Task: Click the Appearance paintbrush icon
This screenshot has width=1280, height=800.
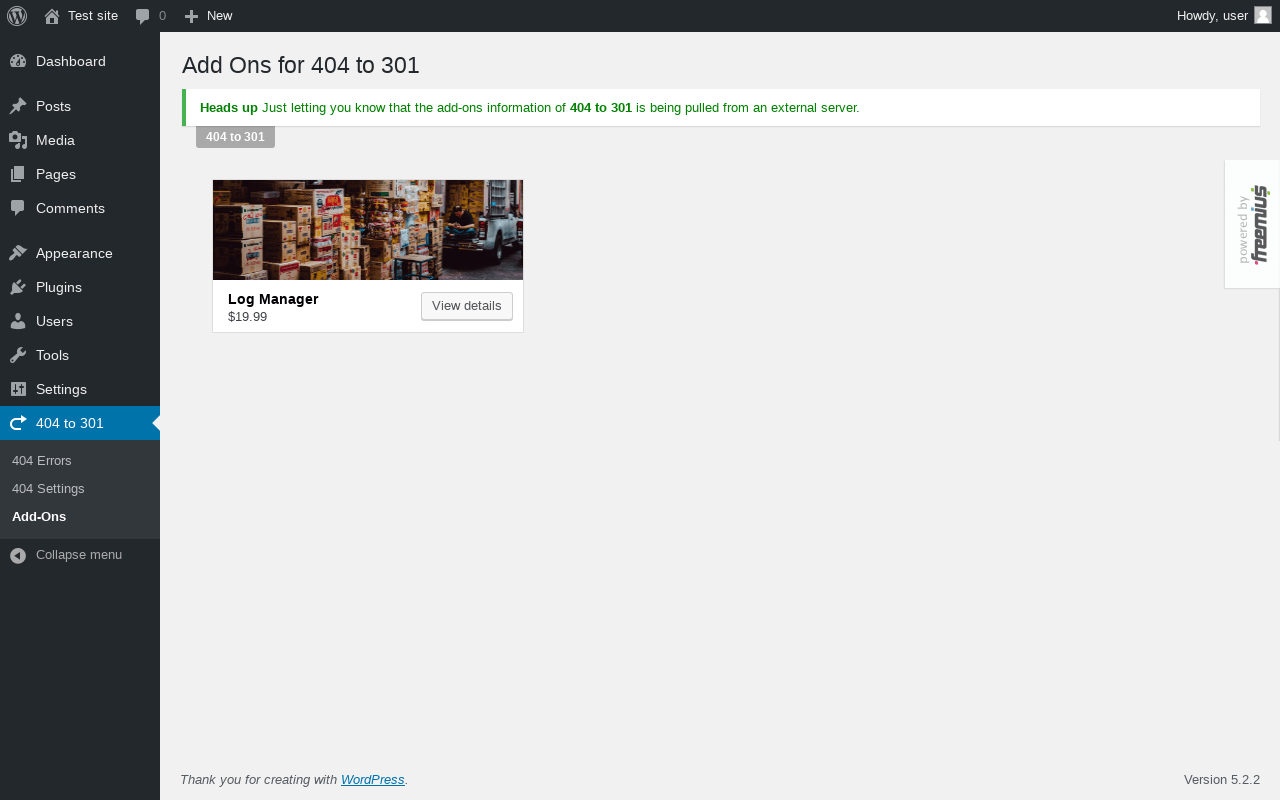Action: click(18, 253)
